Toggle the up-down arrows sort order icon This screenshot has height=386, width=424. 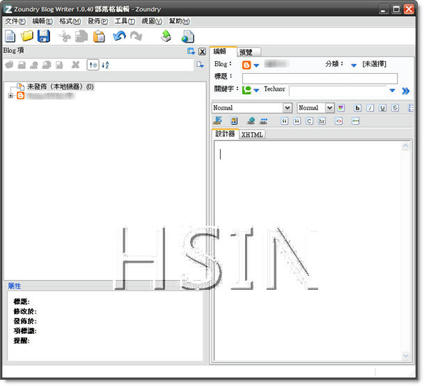(x=105, y=65)
